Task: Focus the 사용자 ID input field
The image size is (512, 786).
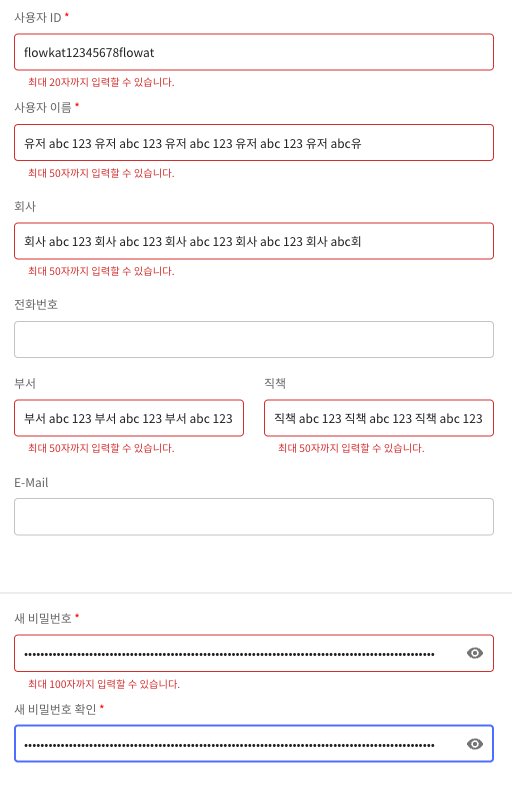Action: click(254, 52)
